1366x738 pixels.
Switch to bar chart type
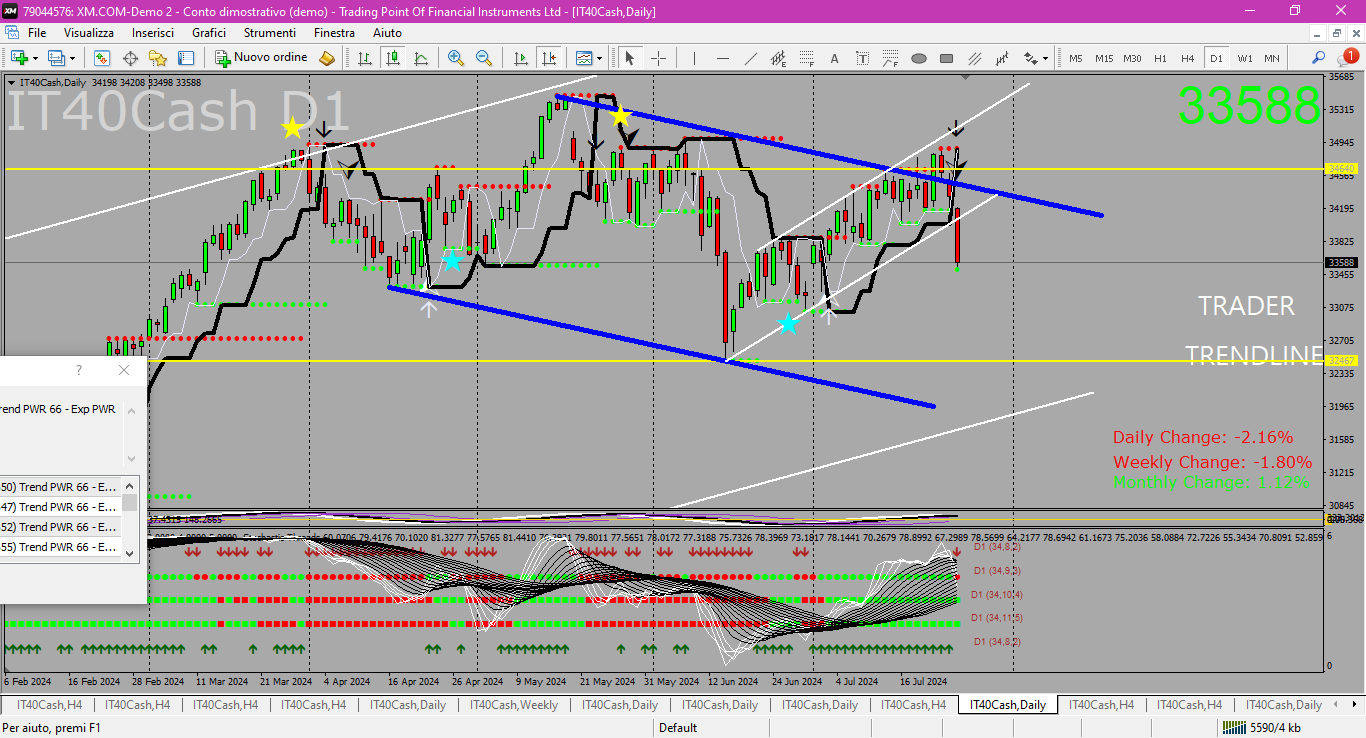[365, 58]
